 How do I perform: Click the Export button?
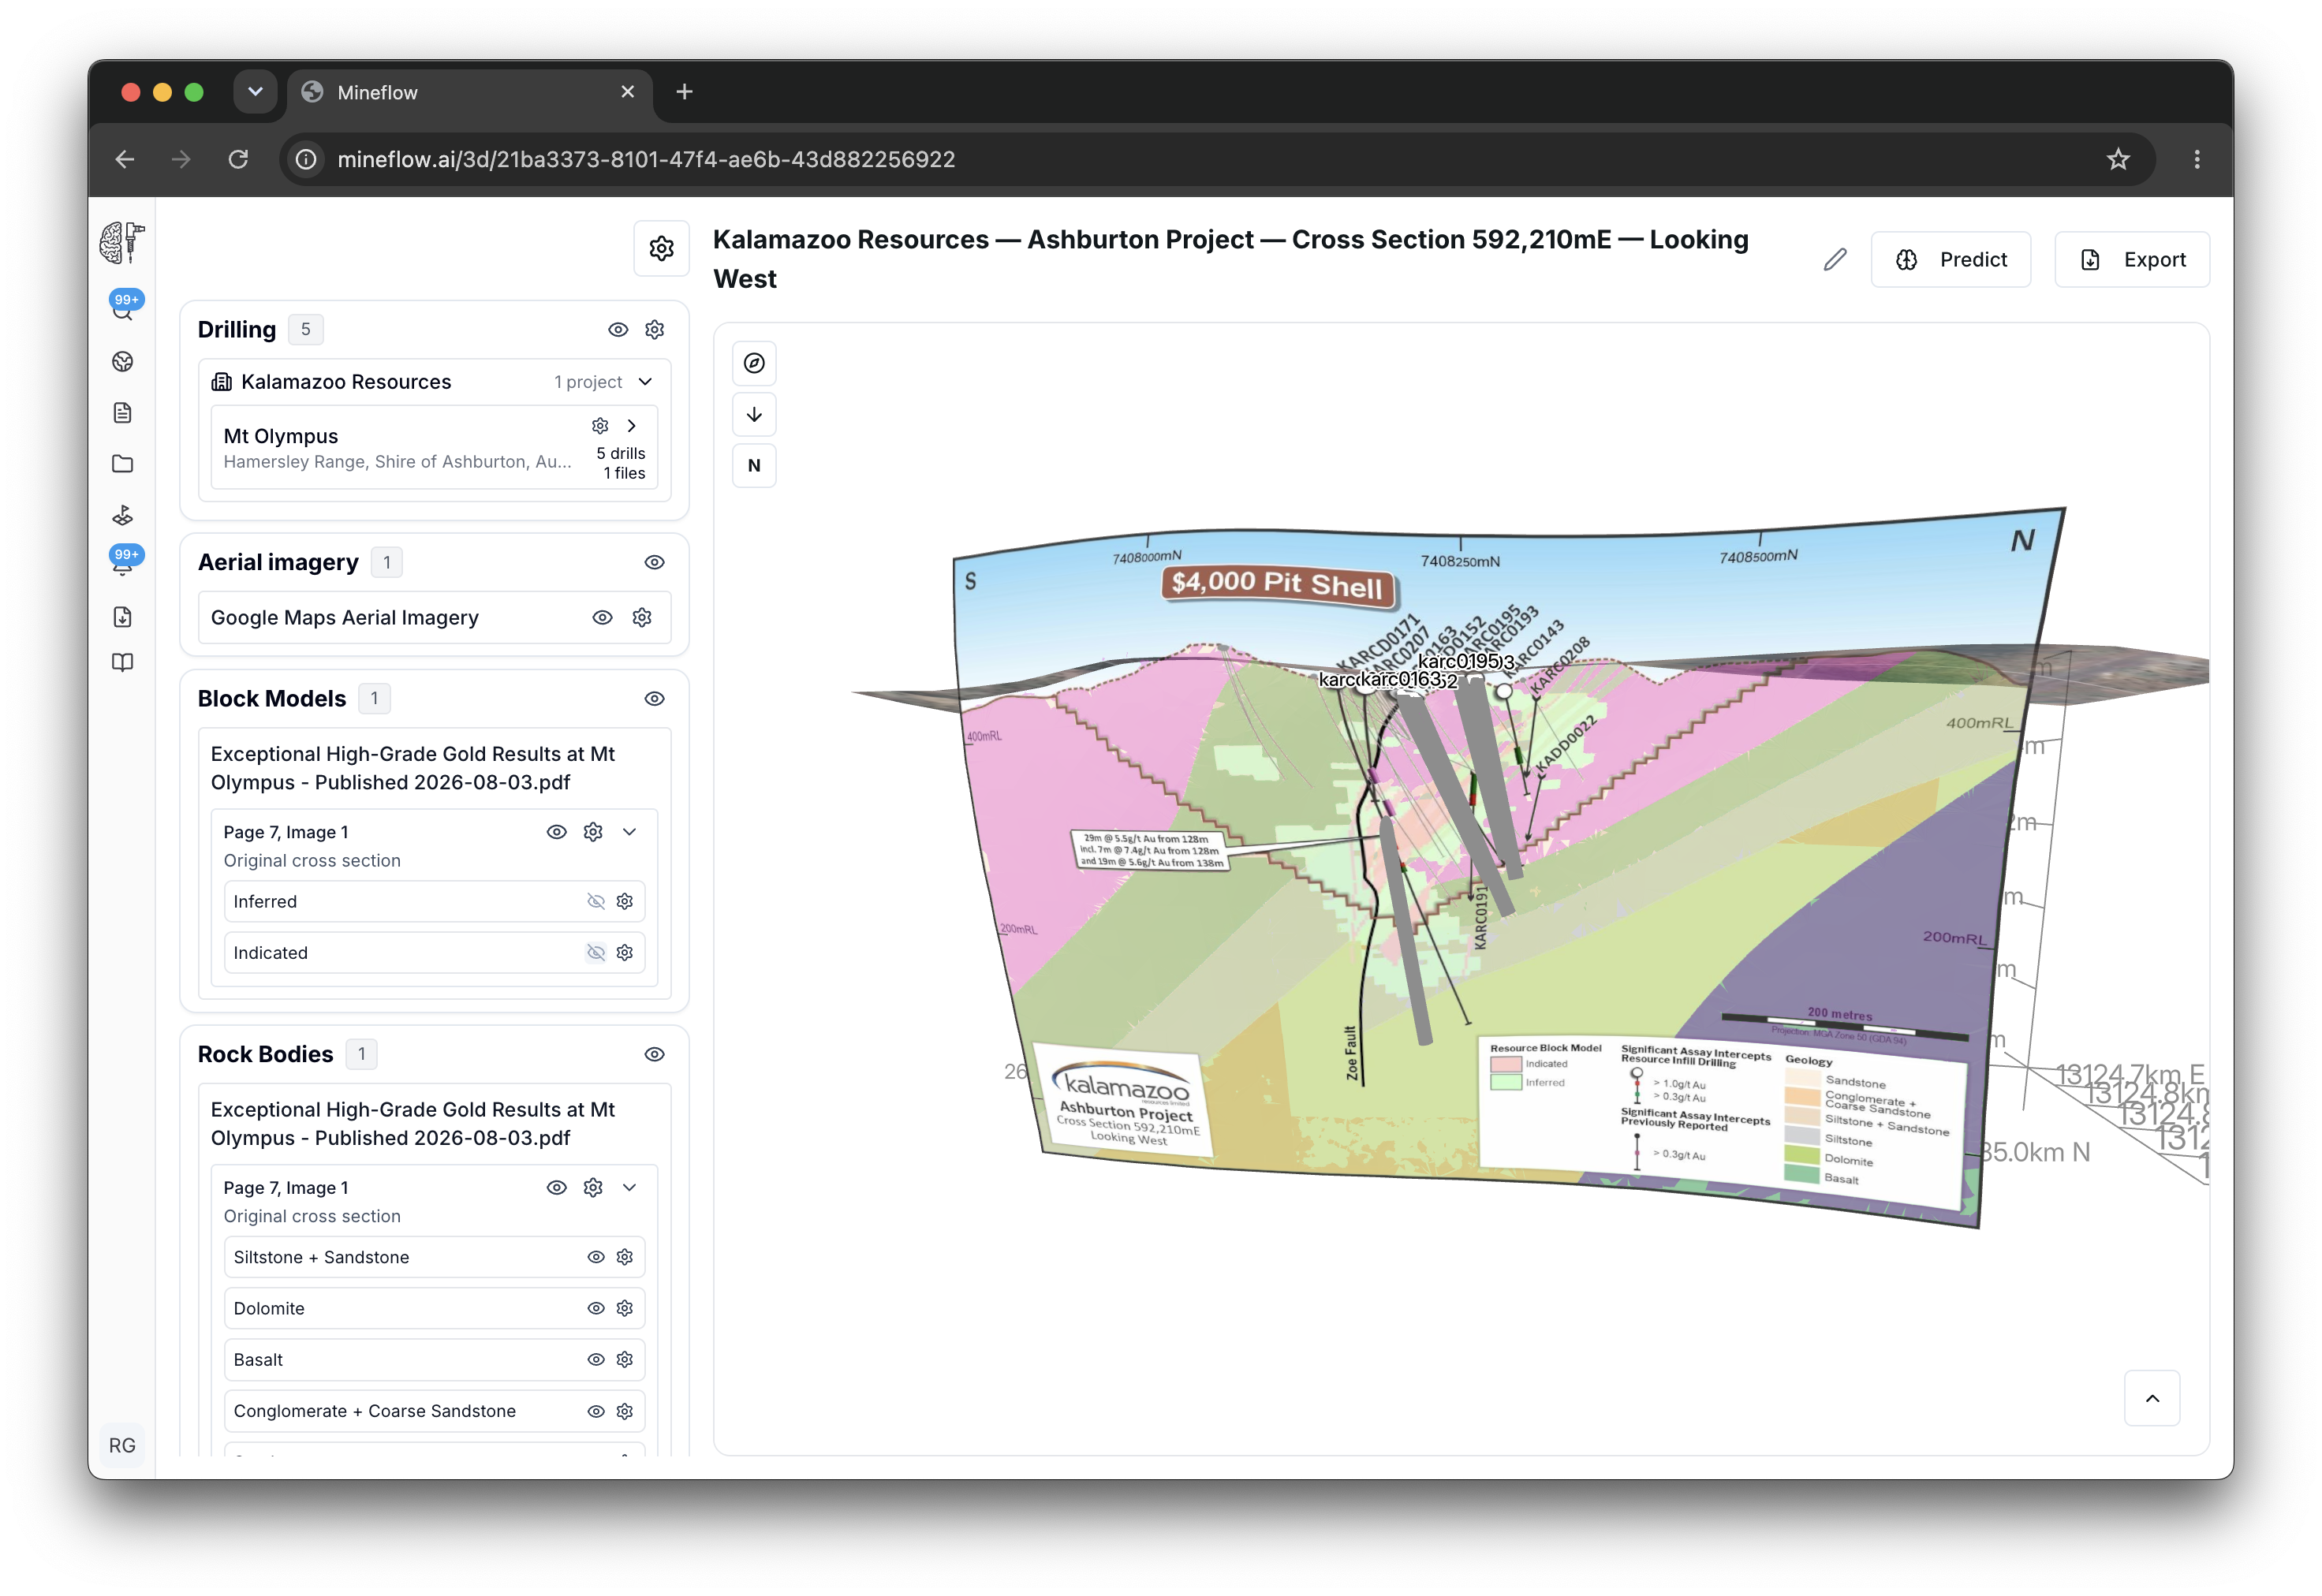[2132, 260]
